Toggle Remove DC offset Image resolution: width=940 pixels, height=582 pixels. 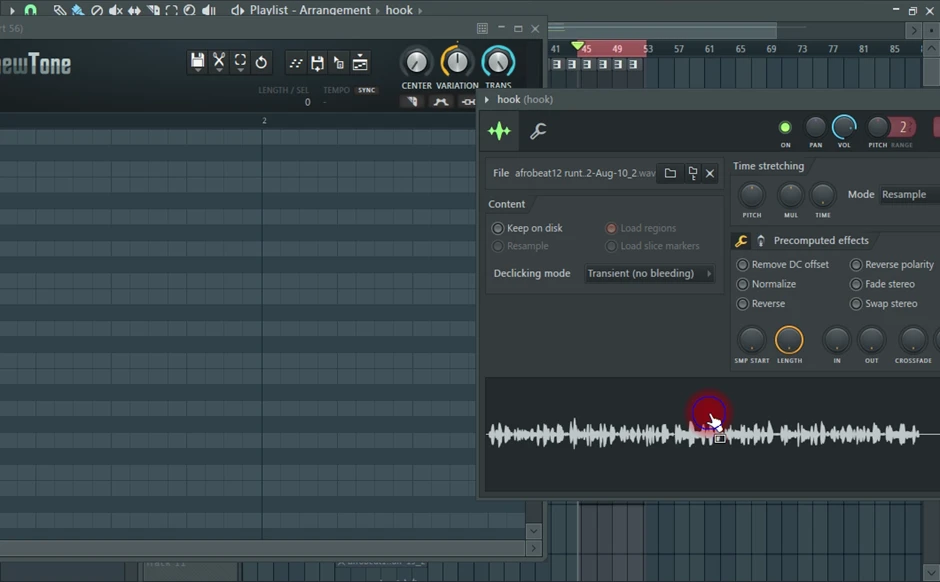coord(742,265)
